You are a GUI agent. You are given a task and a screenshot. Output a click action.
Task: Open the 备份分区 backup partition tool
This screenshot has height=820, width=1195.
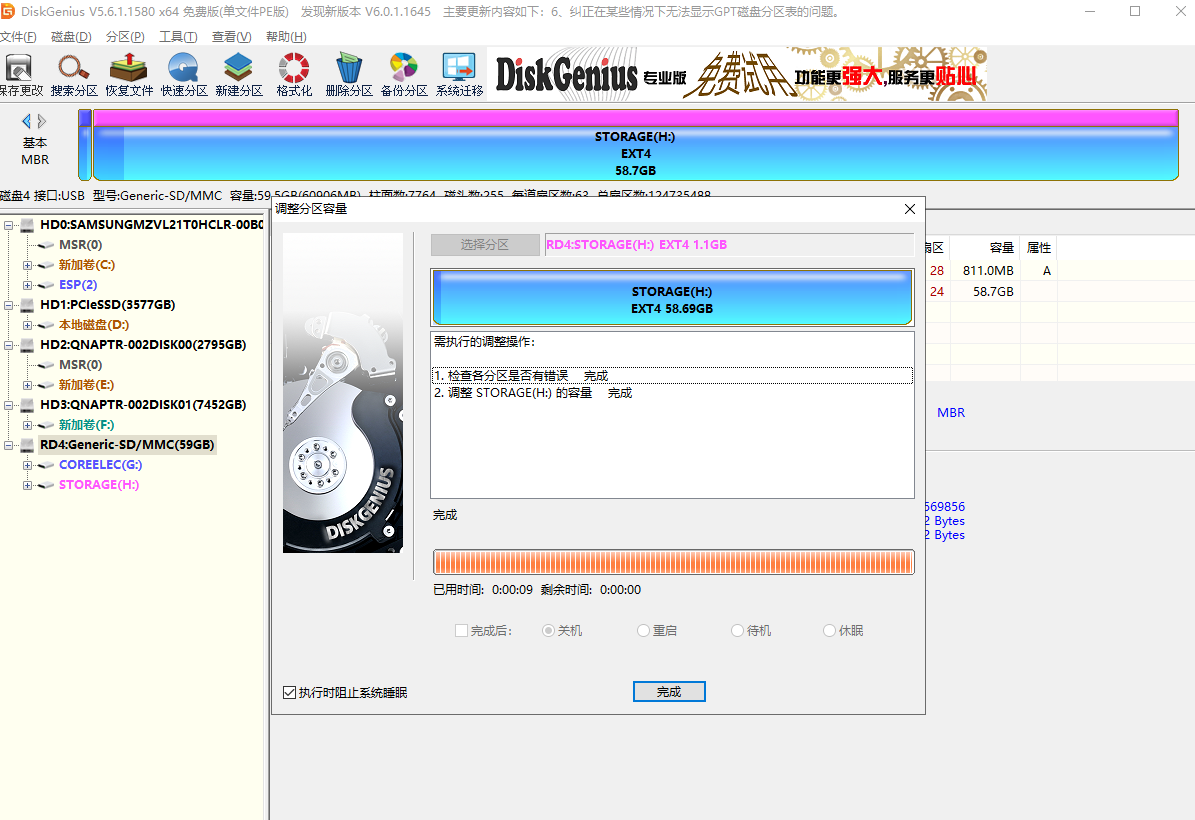point(404,75)
